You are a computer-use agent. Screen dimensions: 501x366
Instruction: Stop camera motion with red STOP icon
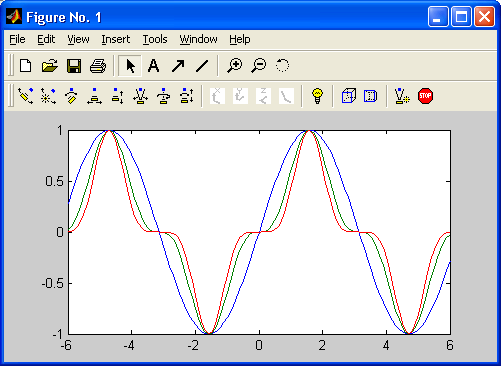point(425,96)
